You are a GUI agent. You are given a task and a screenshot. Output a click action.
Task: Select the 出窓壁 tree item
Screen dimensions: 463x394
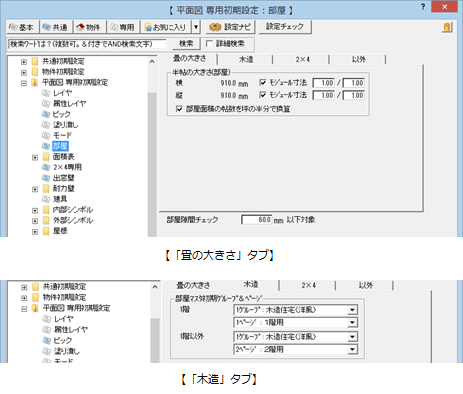click(x=63, y=178)
